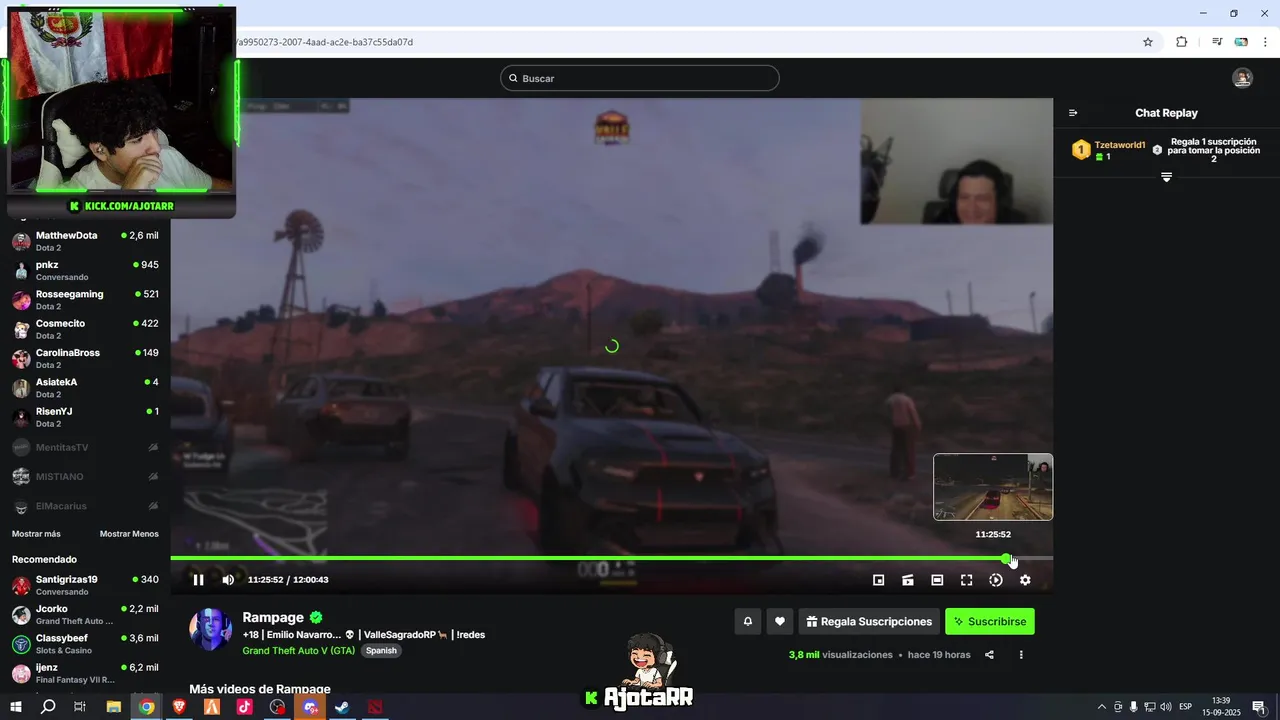Switch to Chrome on taskbar
Viewport: 1280px width, 720px height.
pyautogui.click(x=146, y=707)
